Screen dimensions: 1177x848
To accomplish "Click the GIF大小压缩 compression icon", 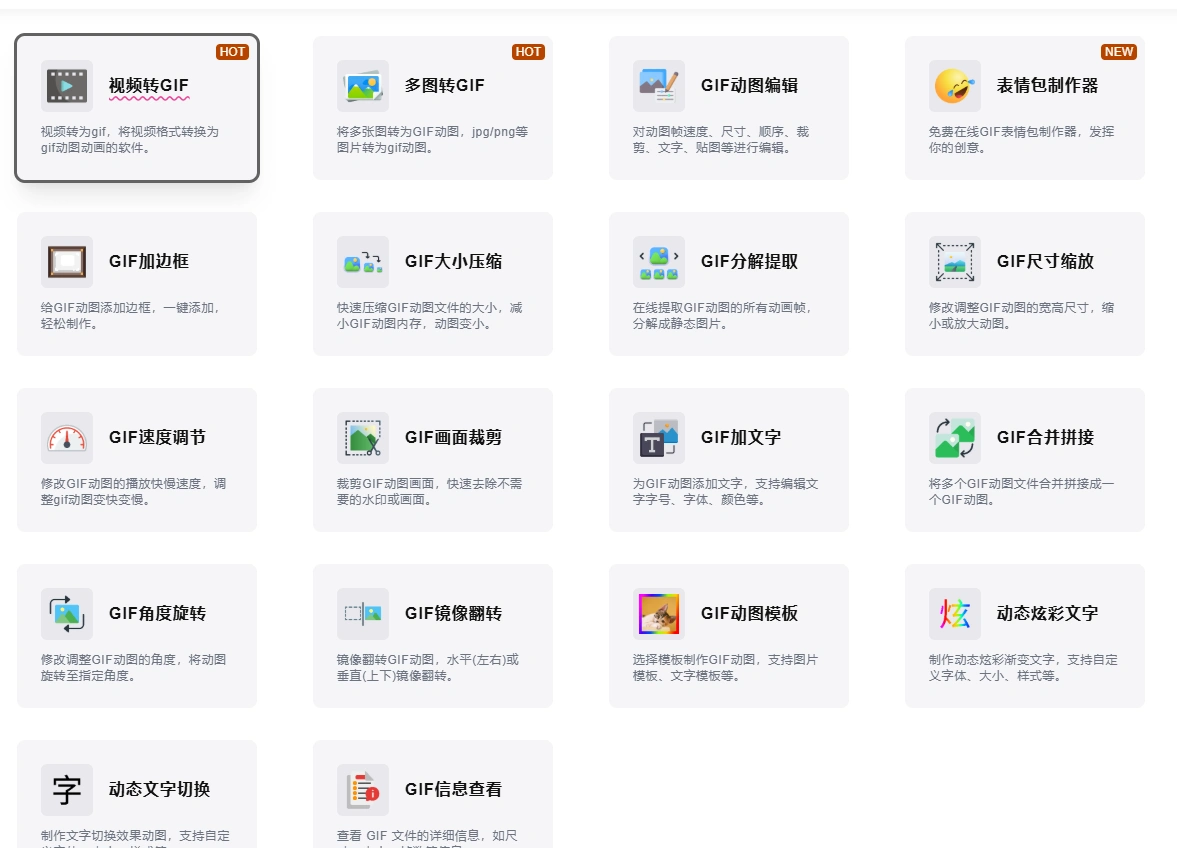I will pyautogui.click(x=362, y=262).
